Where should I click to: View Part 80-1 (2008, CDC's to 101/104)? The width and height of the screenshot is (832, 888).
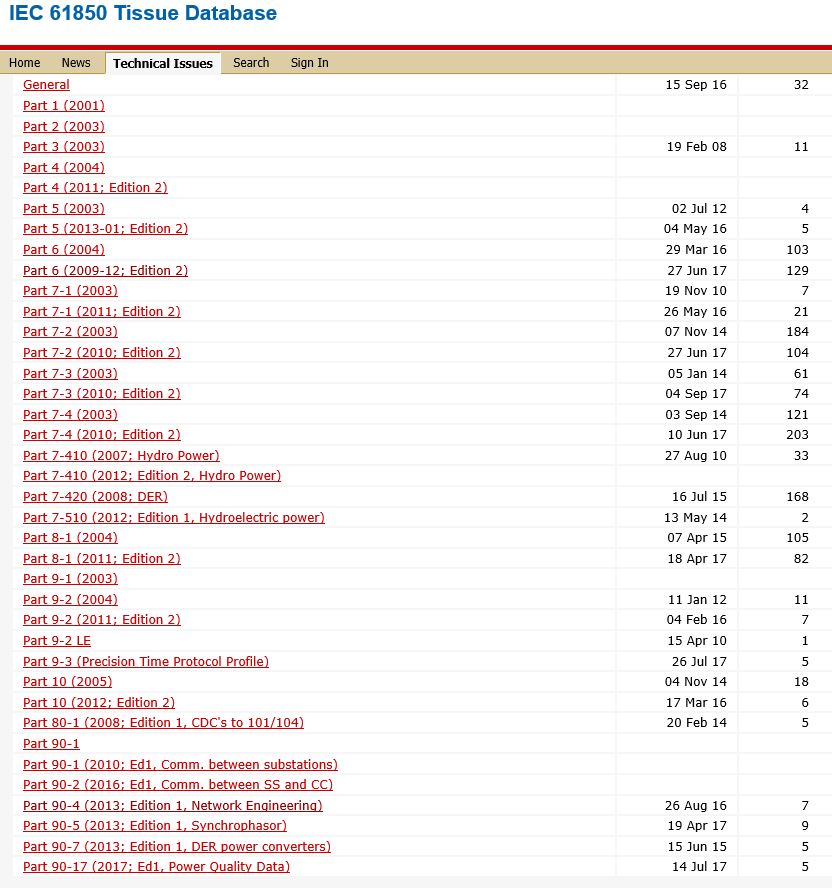pyautogui.click(x=163, y=722)
